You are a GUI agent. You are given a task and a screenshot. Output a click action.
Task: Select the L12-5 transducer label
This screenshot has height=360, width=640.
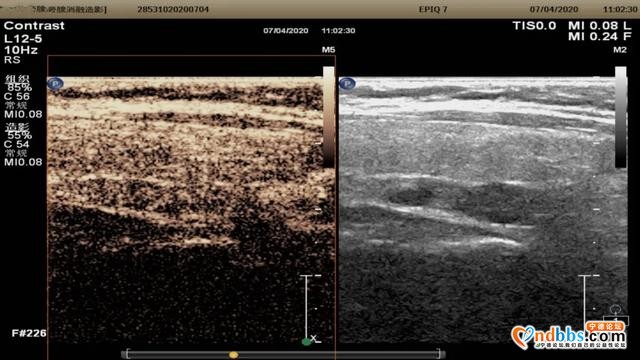(23, 39)
